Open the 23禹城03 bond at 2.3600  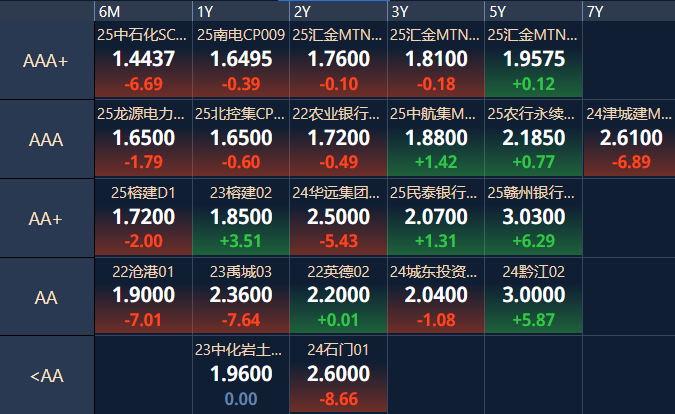point(241,296)
